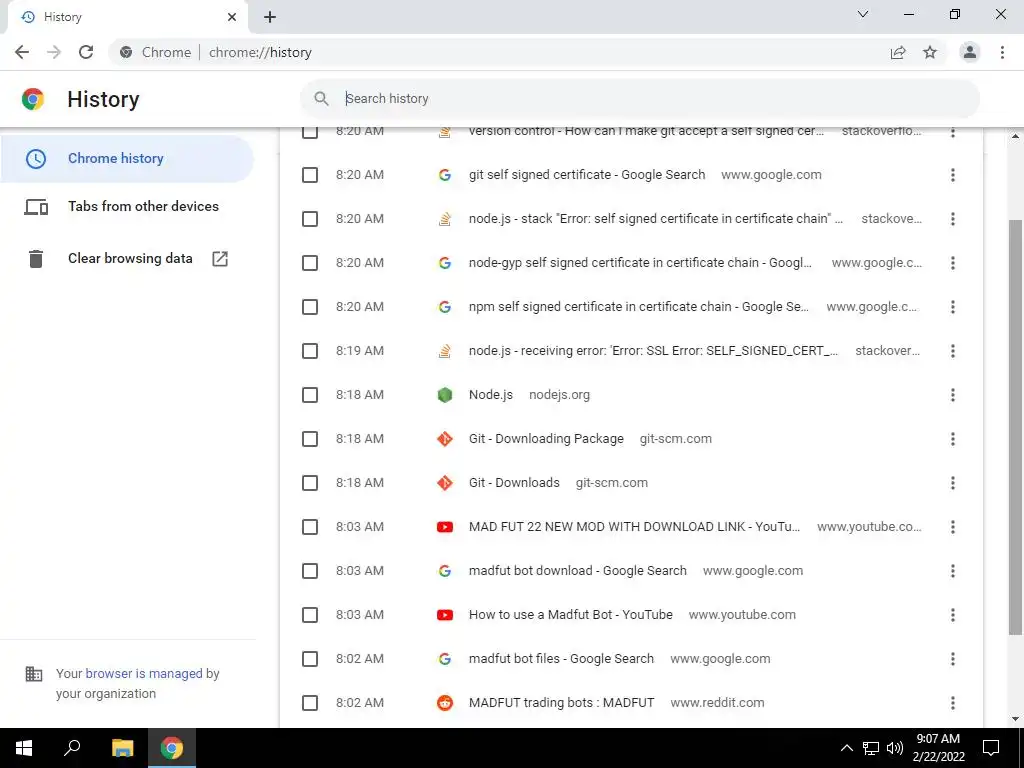Image resolution: width=1024 pixels, height=768 pixels.
Task: Open the Chrome profile avatar
Action: click(970, 52)
